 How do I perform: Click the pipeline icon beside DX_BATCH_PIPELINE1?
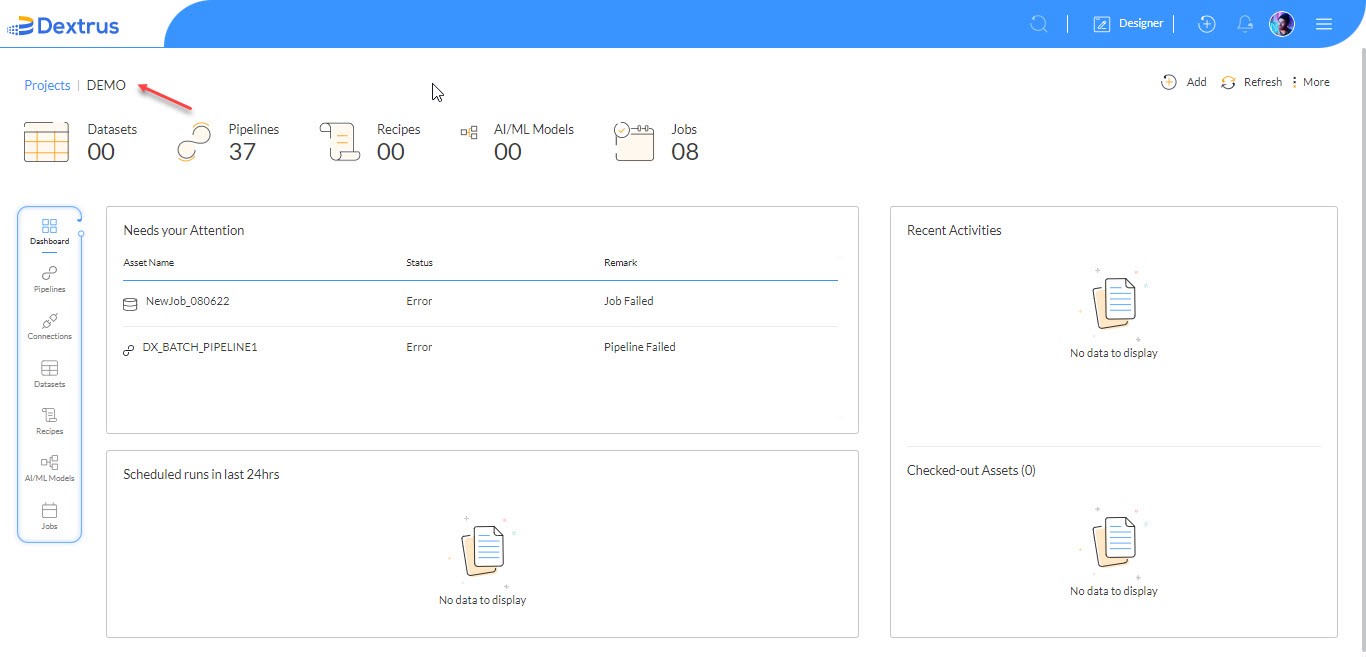pos(128,350)
